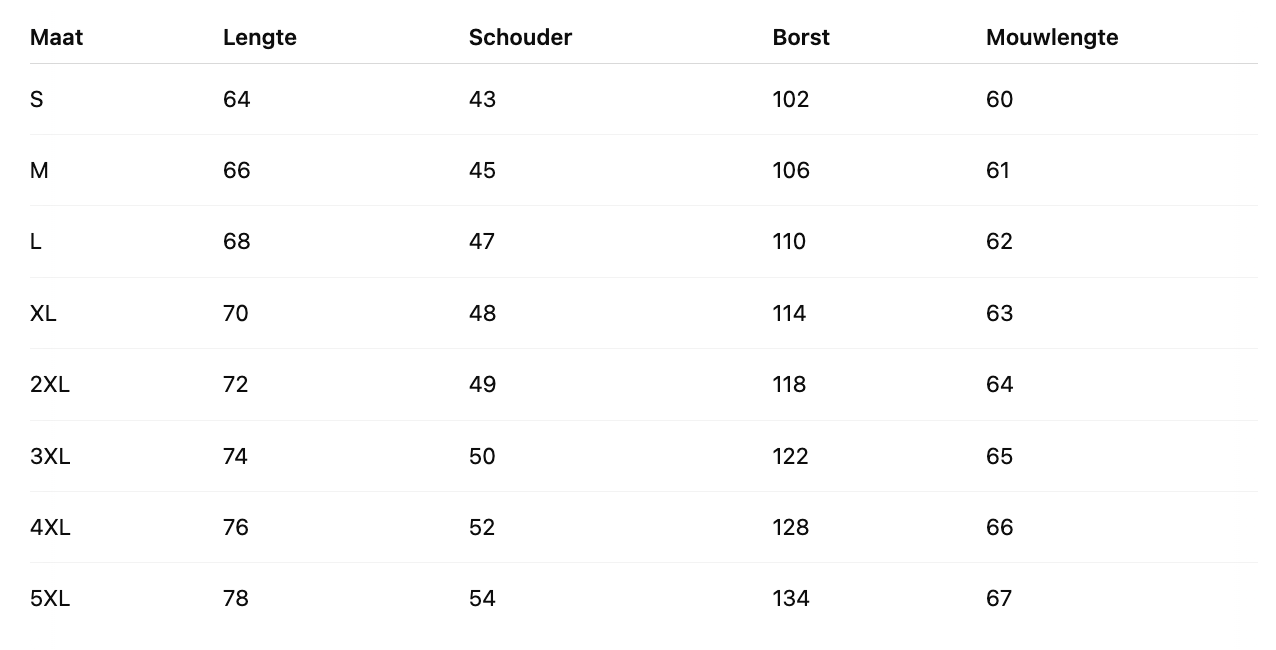
Task: Click the Borst column header
Action: 801,37
